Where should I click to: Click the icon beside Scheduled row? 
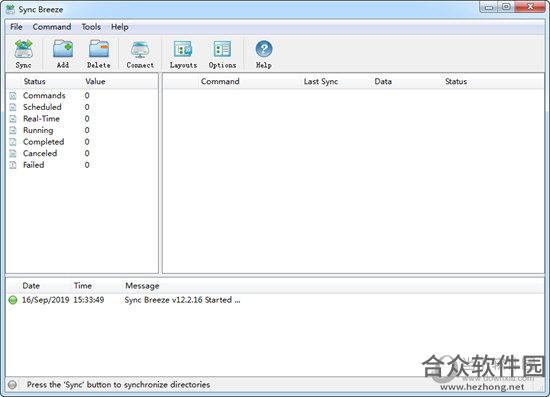(13, 107)
